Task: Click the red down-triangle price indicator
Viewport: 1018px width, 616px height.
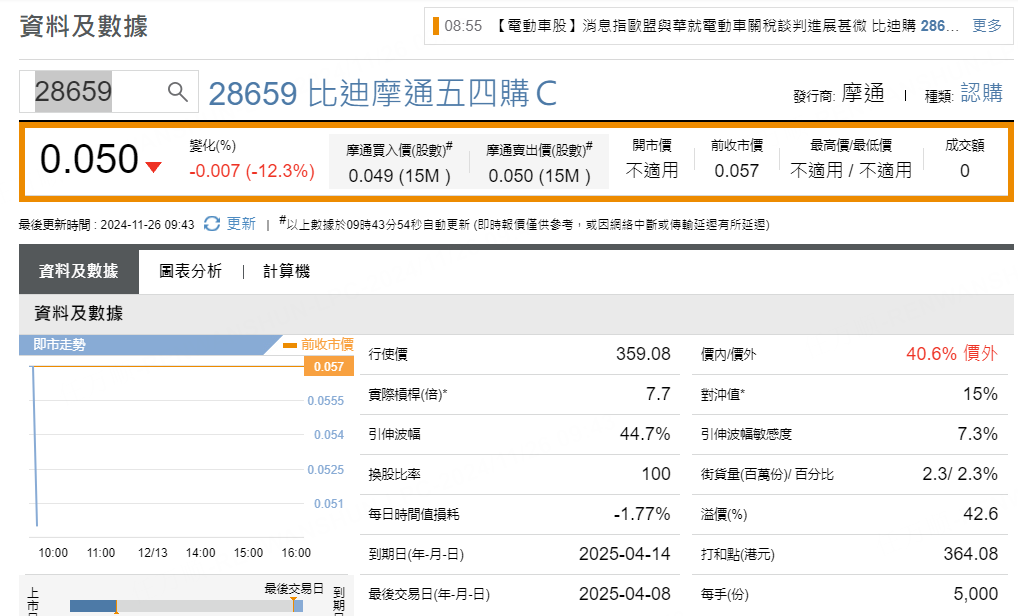Action: coord(154,167)
